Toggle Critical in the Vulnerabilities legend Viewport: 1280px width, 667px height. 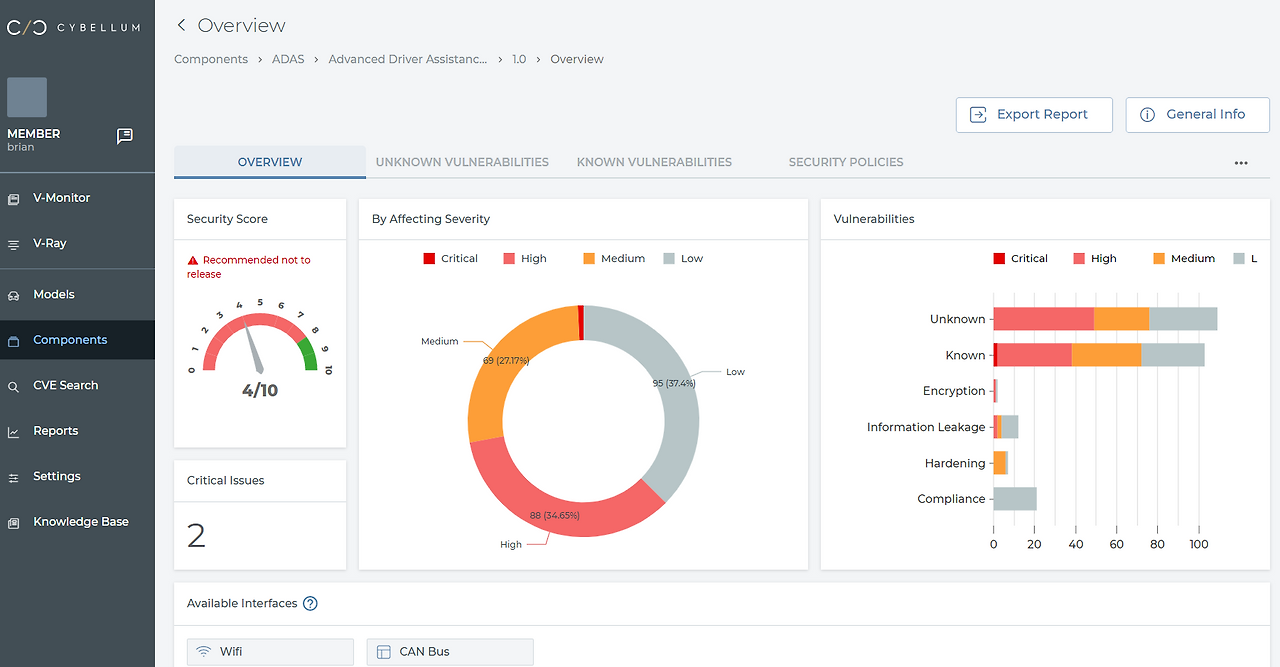(x=1020, y=258)
